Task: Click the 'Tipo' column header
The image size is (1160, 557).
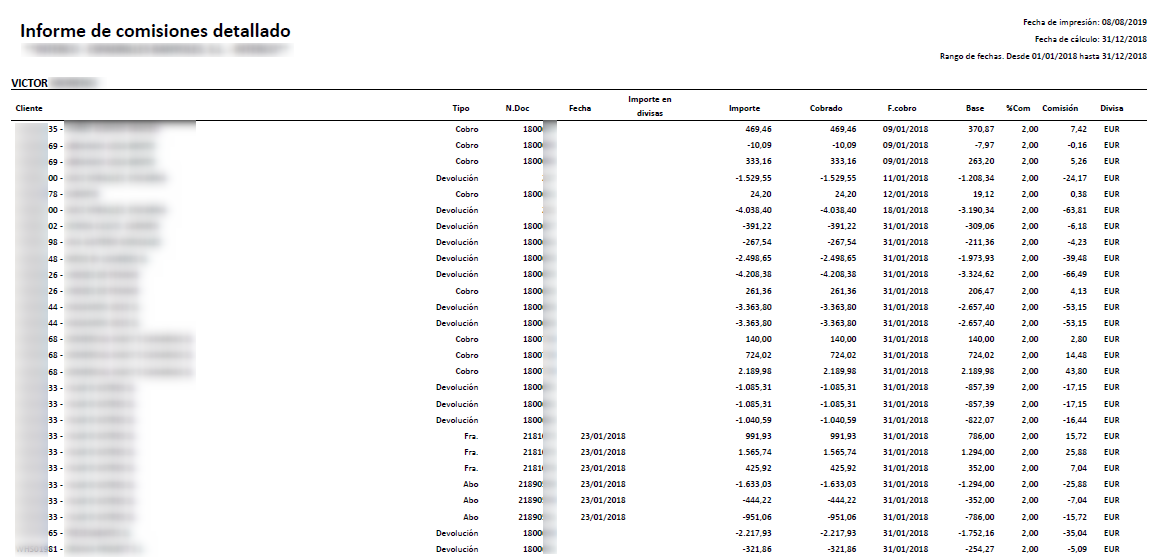Action: [x=461, y=108]
